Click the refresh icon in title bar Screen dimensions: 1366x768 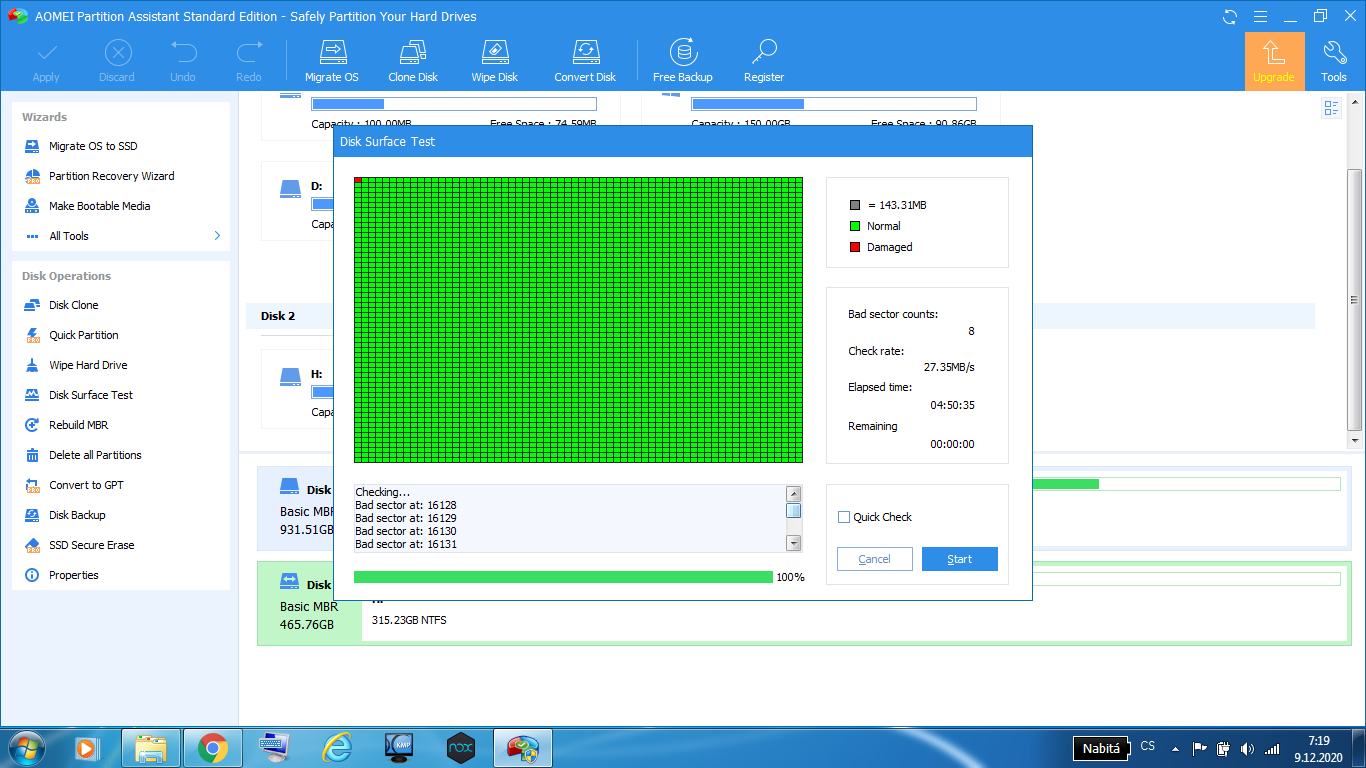pyautogui.click(x=1229, y=17)
